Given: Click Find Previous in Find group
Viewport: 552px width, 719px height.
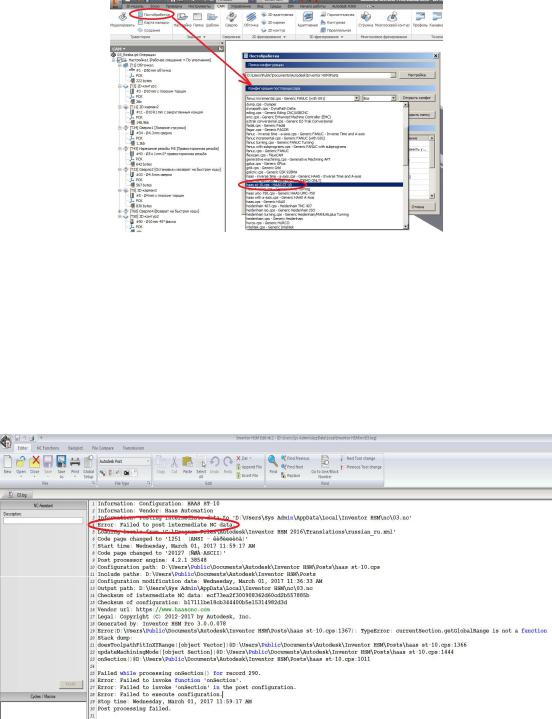Looking at the screenshot, I should [x=296, y=458].
